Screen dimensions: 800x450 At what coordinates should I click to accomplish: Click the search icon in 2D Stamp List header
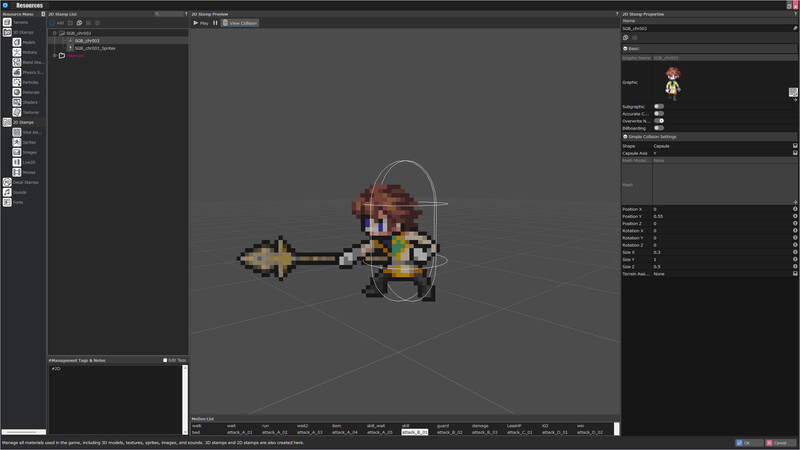coord(157,14)
